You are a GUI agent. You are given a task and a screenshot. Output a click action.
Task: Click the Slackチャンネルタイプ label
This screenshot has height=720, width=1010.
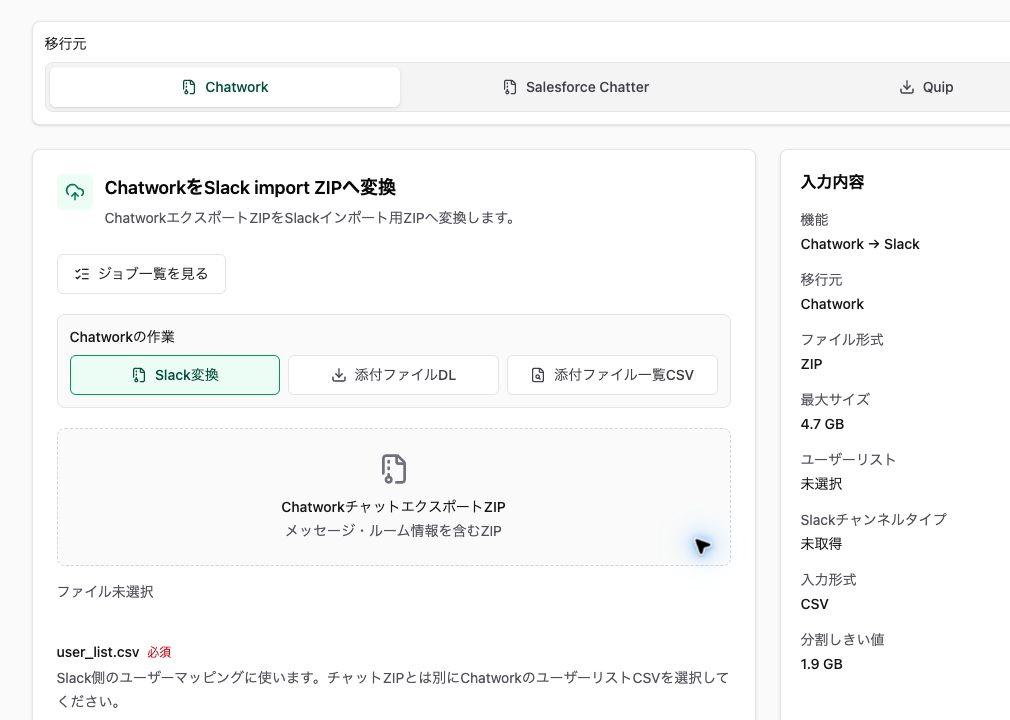(873, 519)
